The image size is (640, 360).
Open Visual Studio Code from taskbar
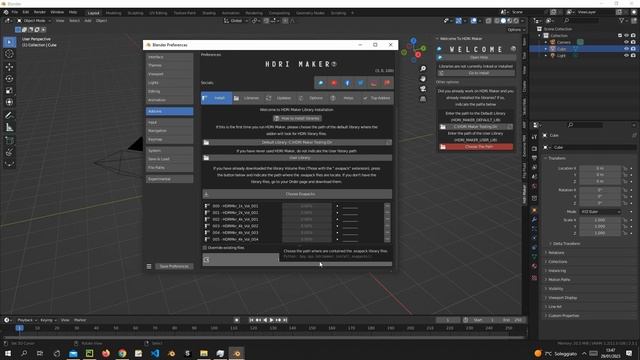(155, 353)
